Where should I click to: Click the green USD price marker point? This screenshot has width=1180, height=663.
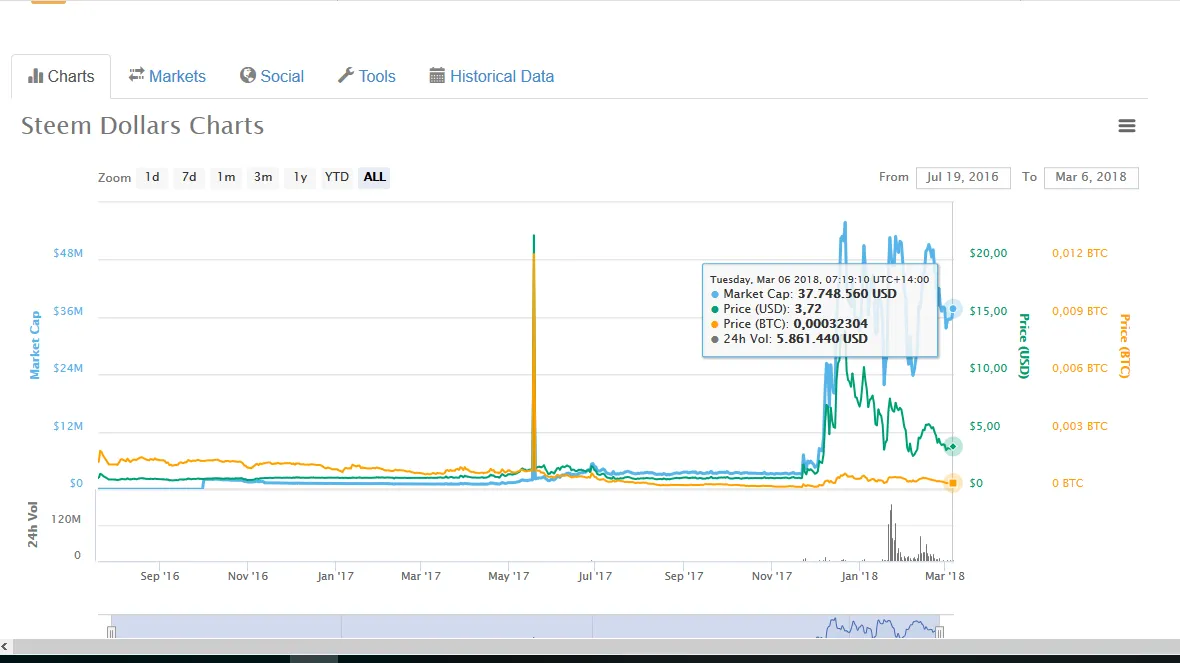pos(953,446)
